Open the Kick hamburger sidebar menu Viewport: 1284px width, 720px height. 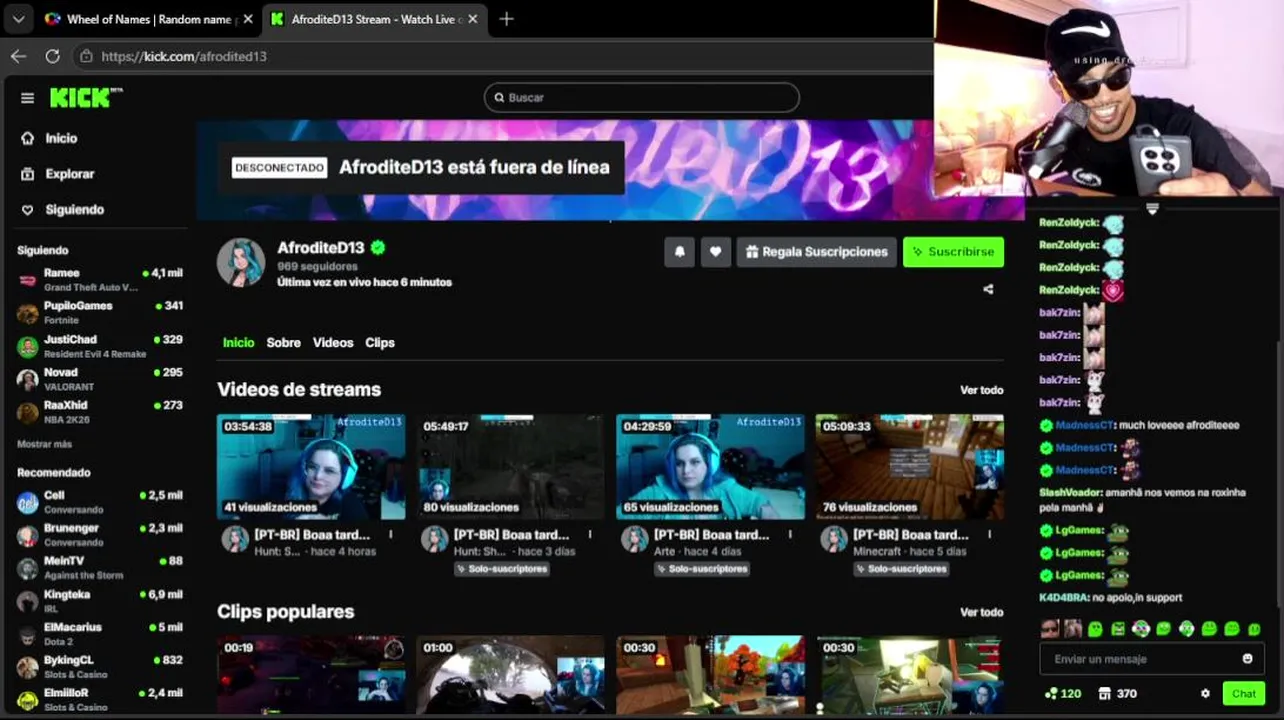coord(27,98)
